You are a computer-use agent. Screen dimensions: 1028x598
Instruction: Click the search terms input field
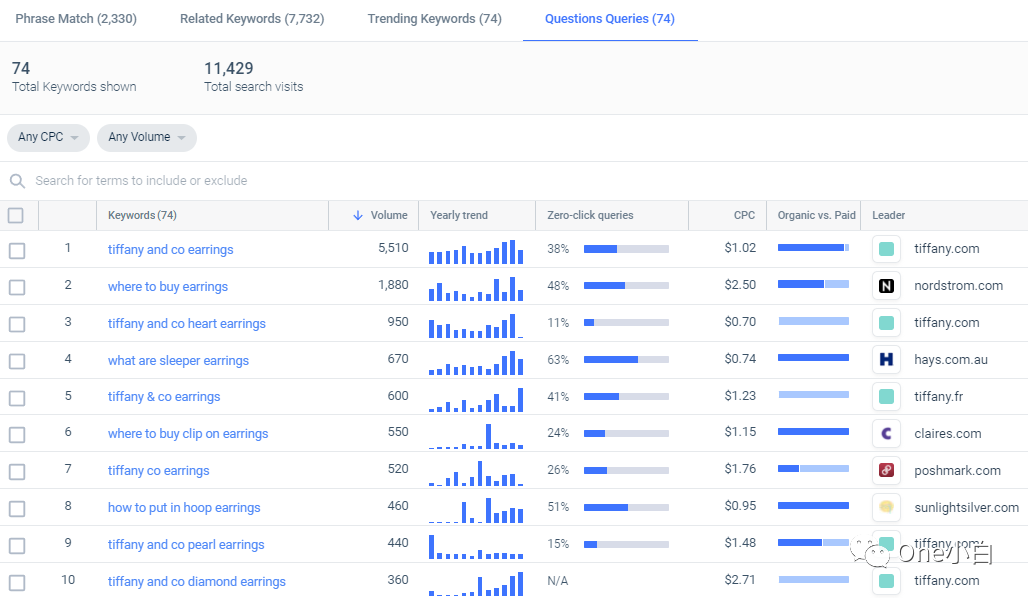click(300, 181)
